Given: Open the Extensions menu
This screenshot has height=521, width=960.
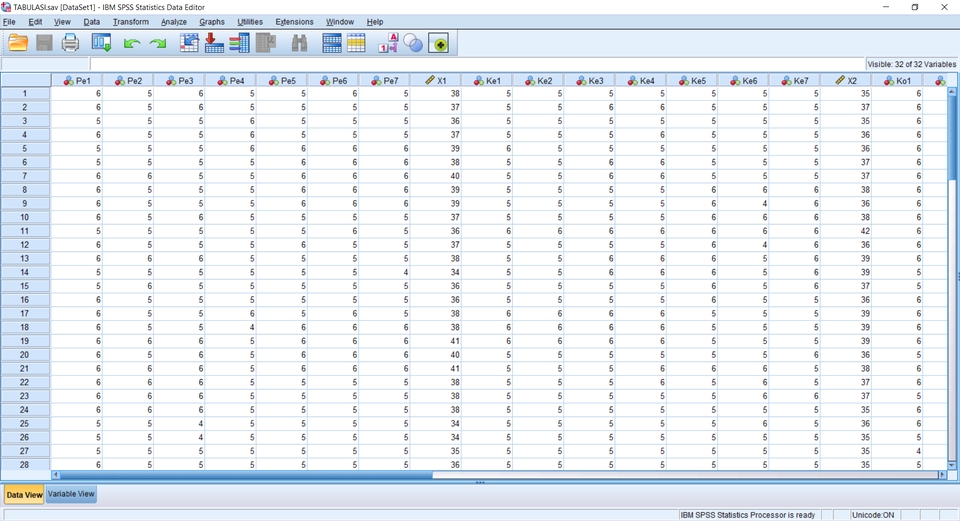Looking at the screenshot, I should coord(294,21).
